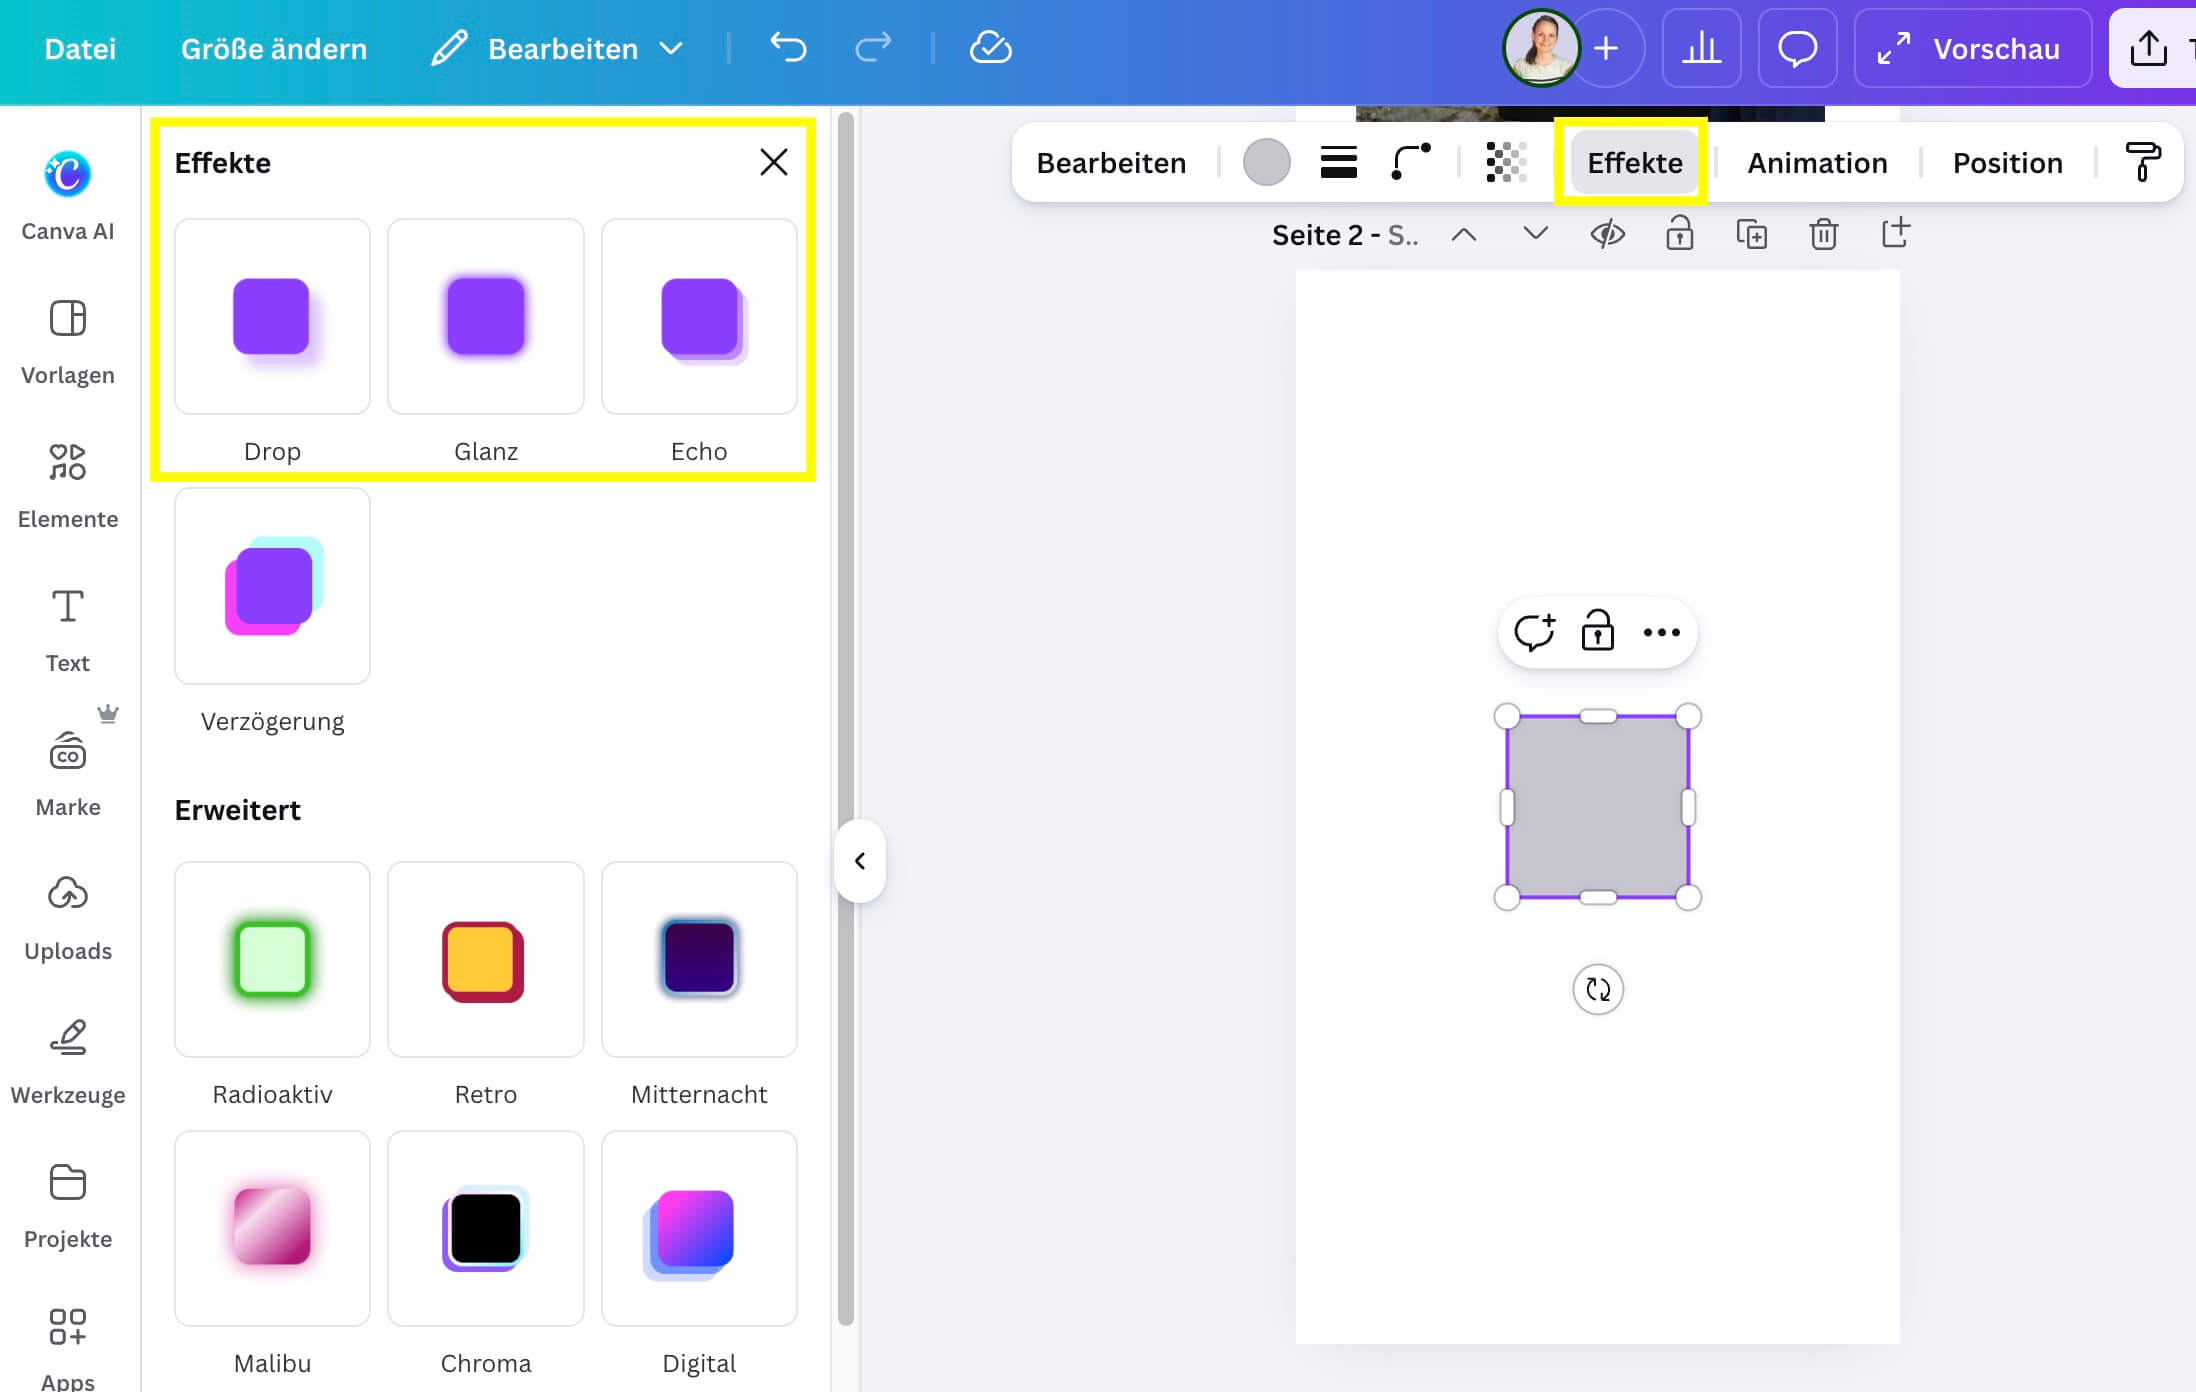Click the rotate handle below shape
2196x1392 pixels.
[x=1597, y=989]
